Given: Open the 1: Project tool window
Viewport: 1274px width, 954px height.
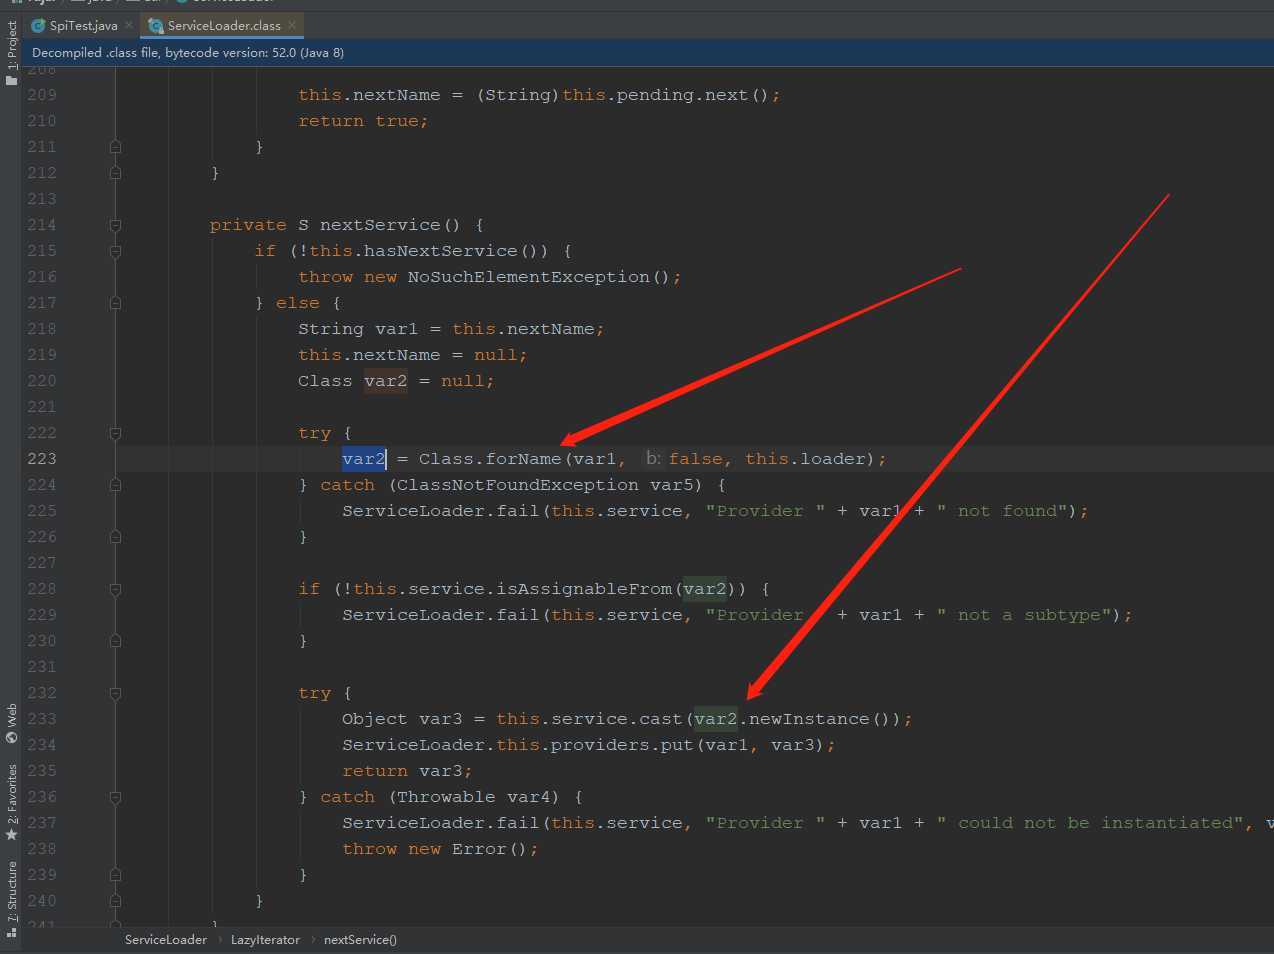Looking at the screenshot, I should 11,52.
